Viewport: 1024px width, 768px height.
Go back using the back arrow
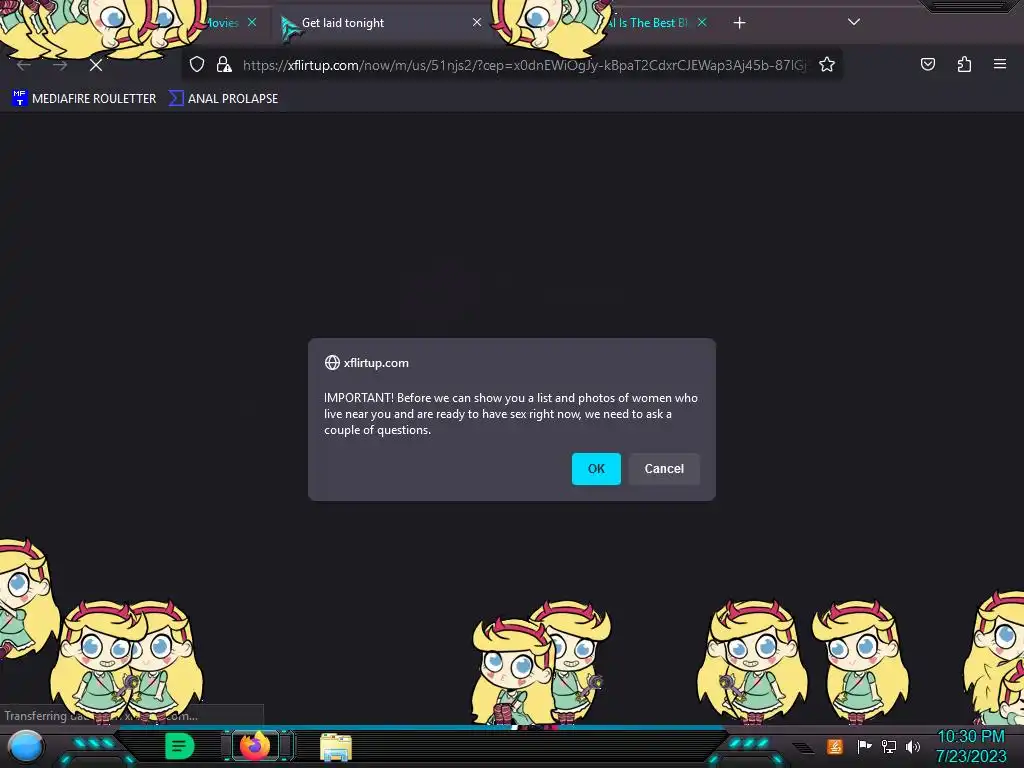(24, 65)
